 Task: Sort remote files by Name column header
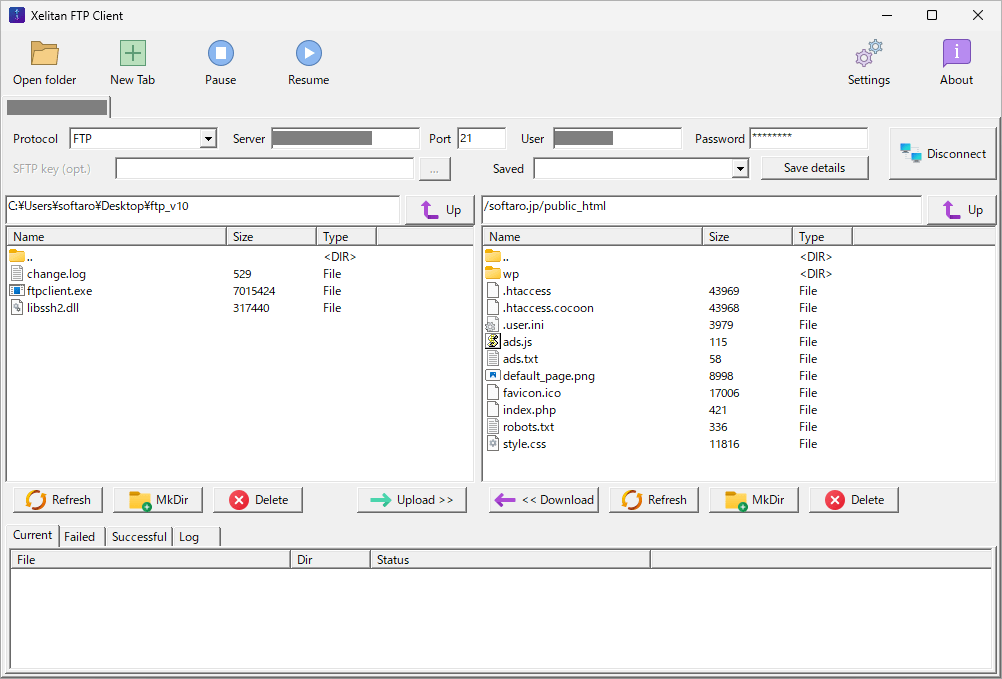(x=592, y=237)
